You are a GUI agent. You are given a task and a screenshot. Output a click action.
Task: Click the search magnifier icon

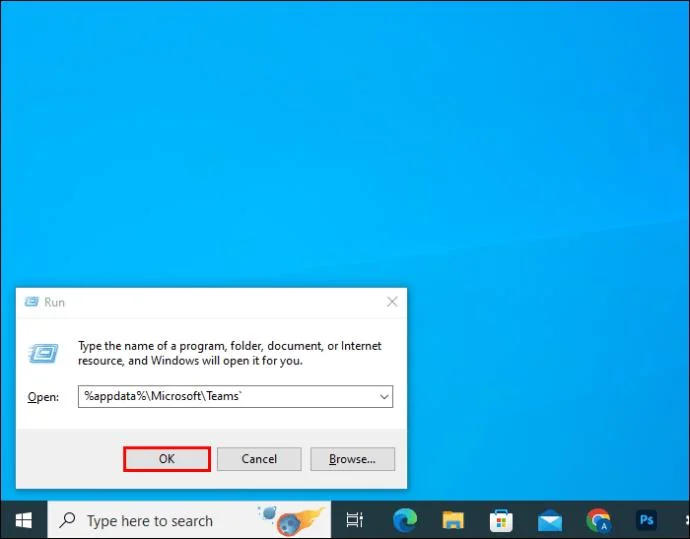67,520
